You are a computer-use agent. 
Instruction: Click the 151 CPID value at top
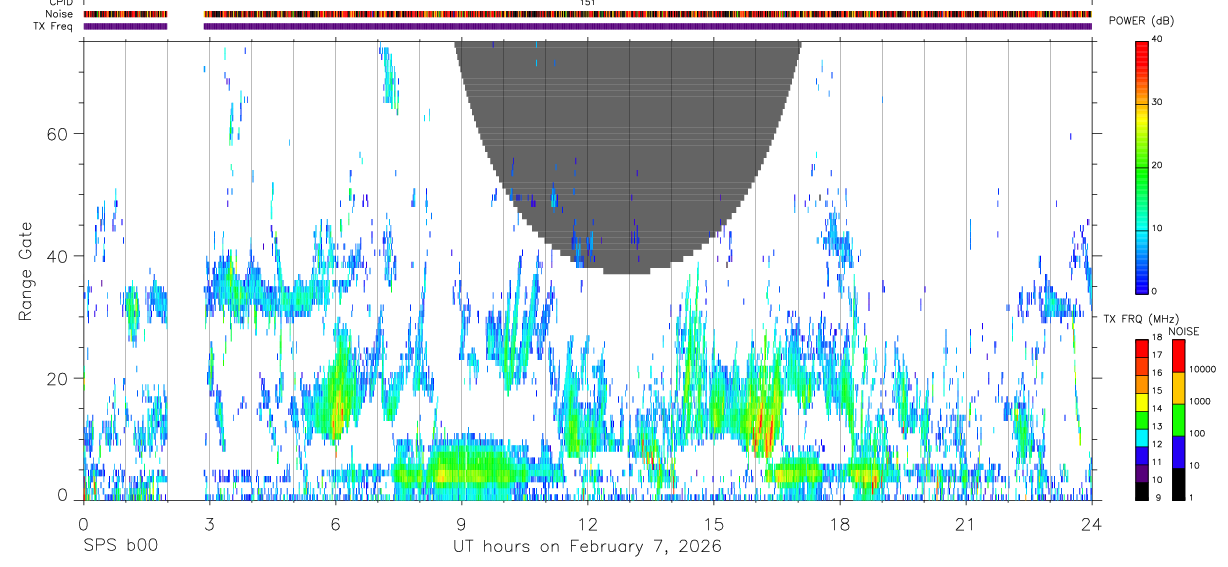click(588, 3)
